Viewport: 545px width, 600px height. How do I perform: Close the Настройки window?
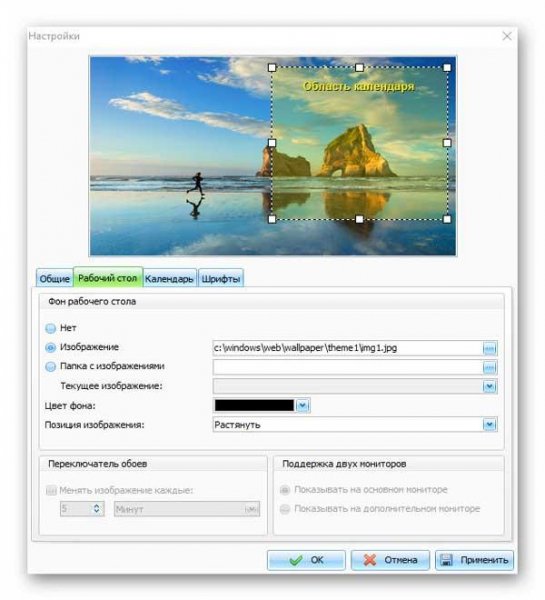pos(507,36)
